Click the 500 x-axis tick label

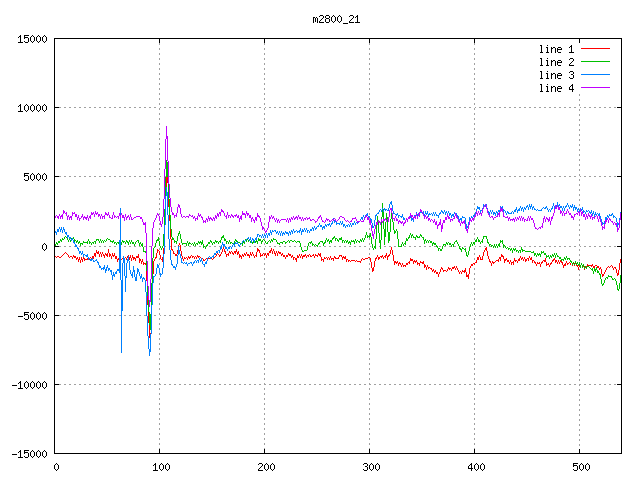(580, 467)
